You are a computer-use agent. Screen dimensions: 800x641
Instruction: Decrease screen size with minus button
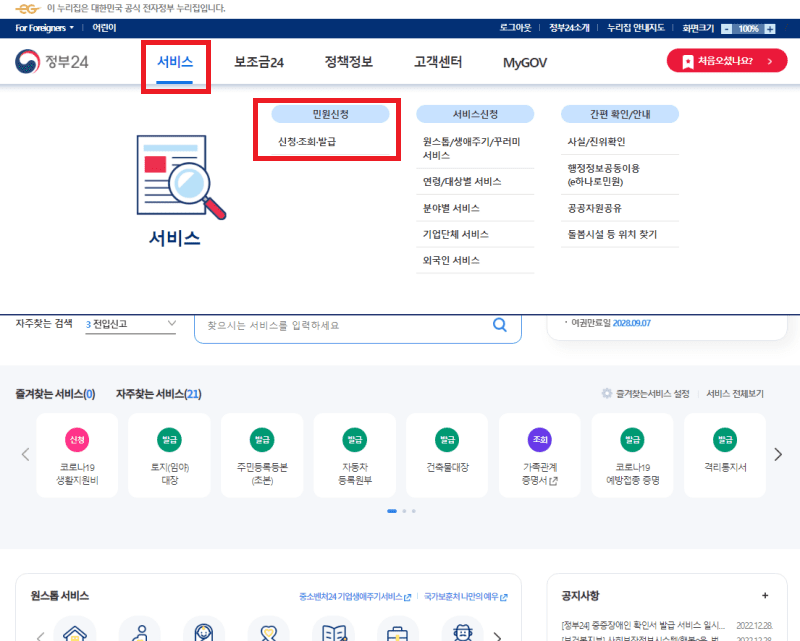[x=727, y=29]
